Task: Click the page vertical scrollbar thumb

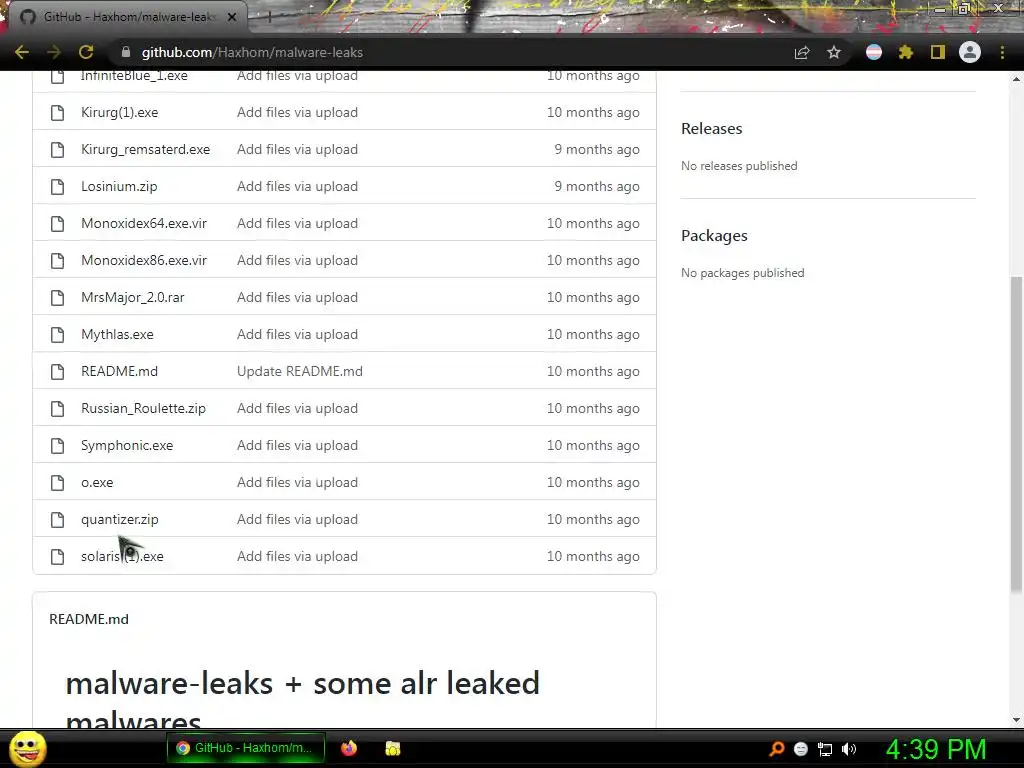Action: click(1016, 434)
